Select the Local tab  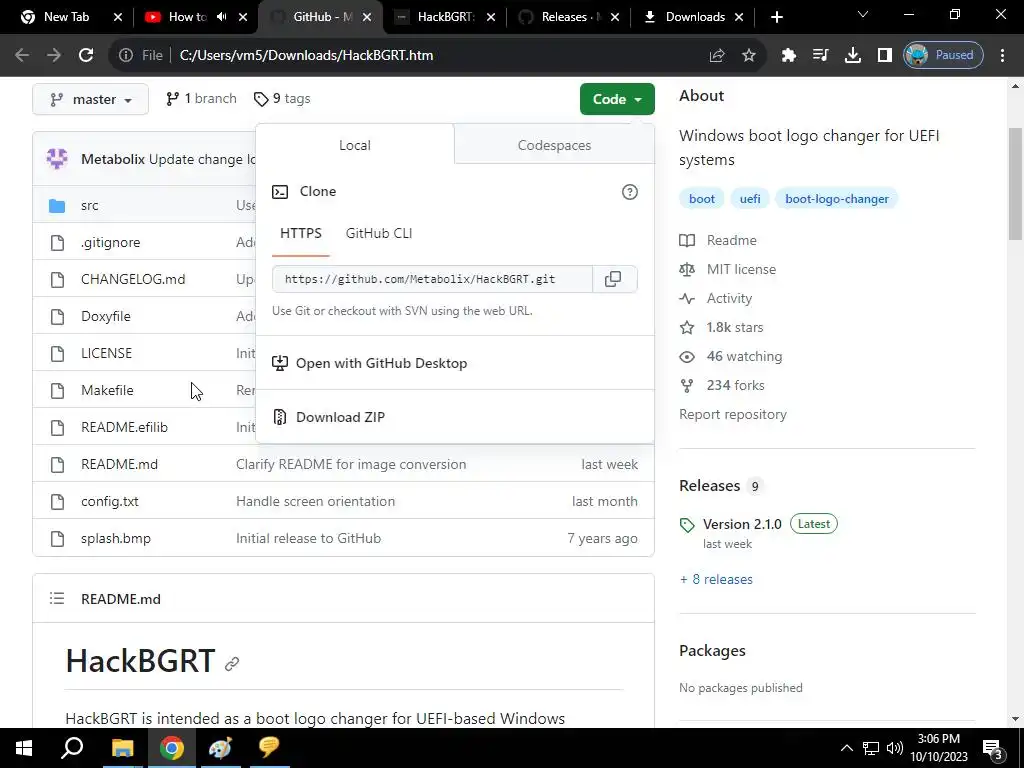pos(355,145)
